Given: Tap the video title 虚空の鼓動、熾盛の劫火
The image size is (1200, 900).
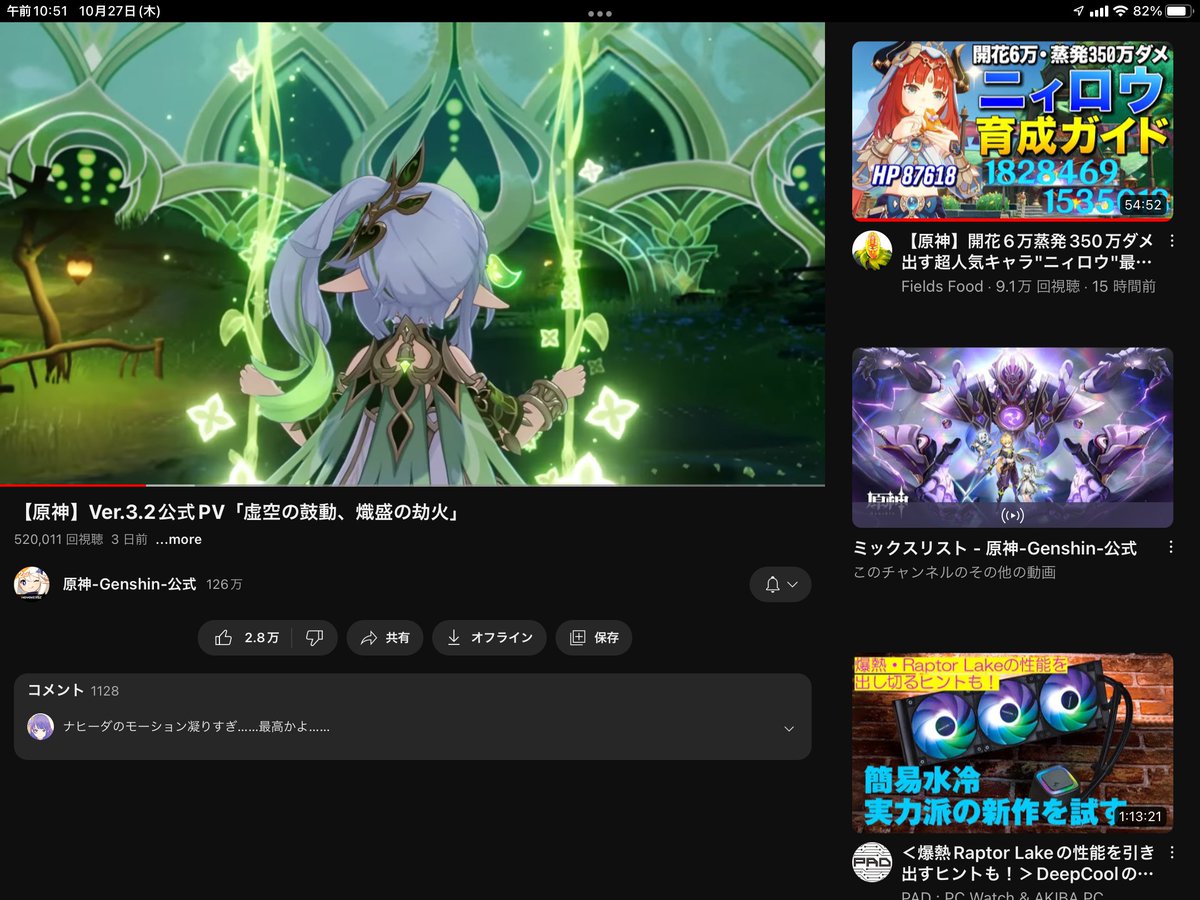Looking at the screenshot, I should click(238, 512).
